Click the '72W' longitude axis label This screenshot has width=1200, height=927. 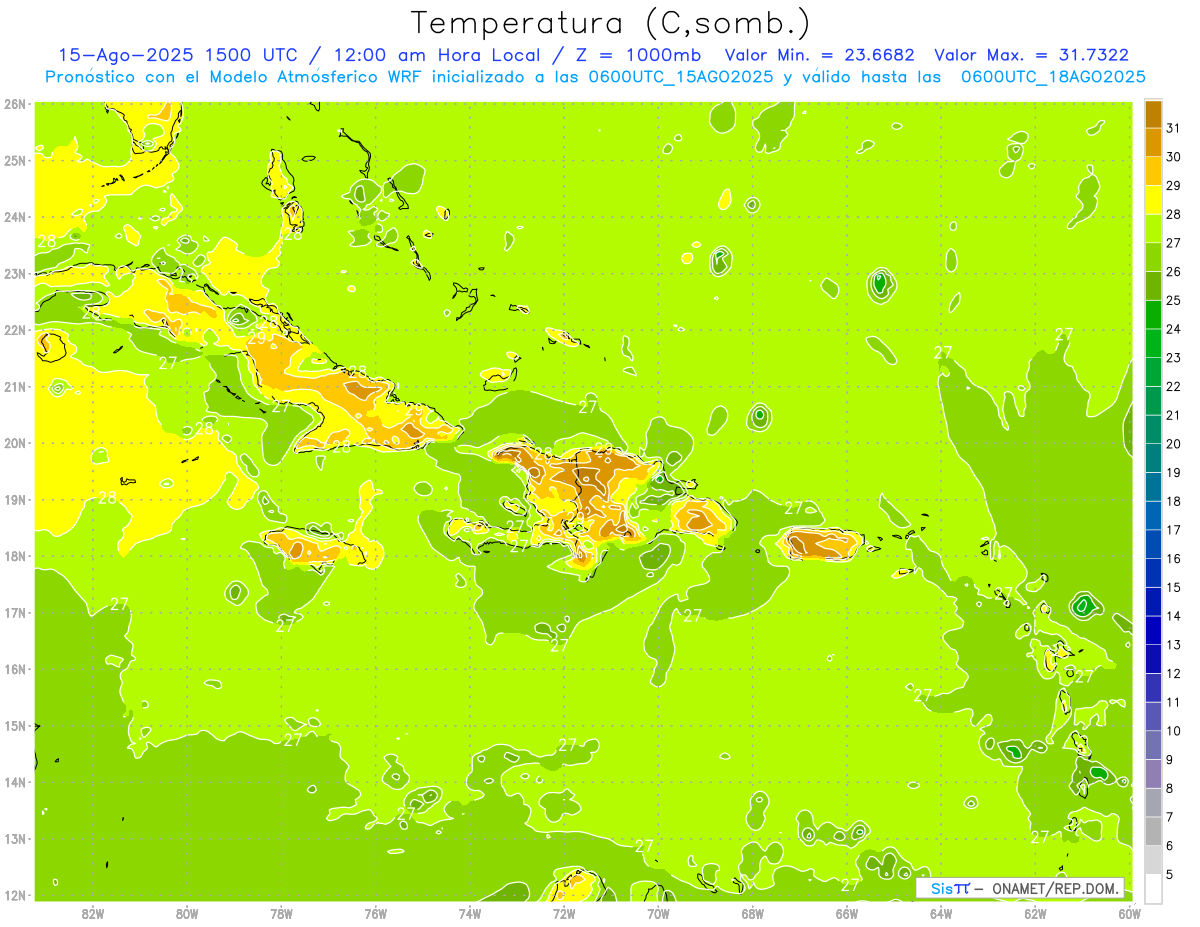coord(564,912)
